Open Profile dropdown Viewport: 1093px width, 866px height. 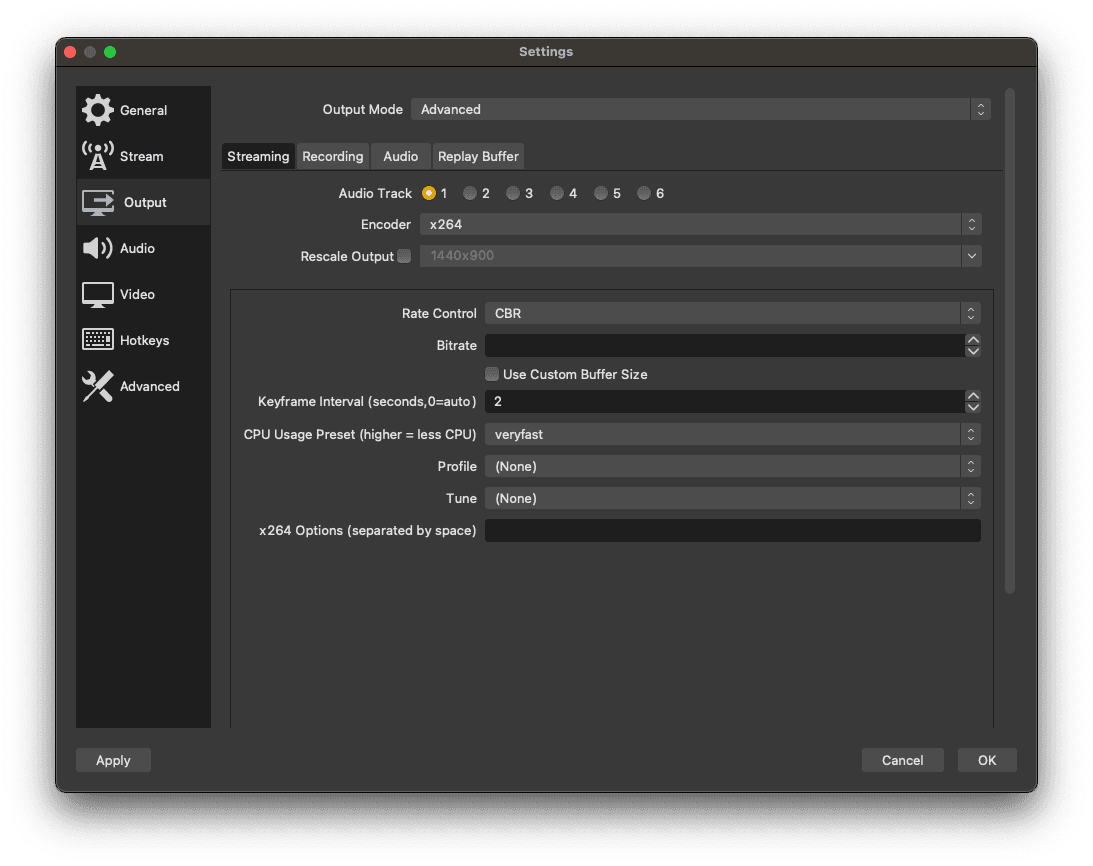[733, 466]
